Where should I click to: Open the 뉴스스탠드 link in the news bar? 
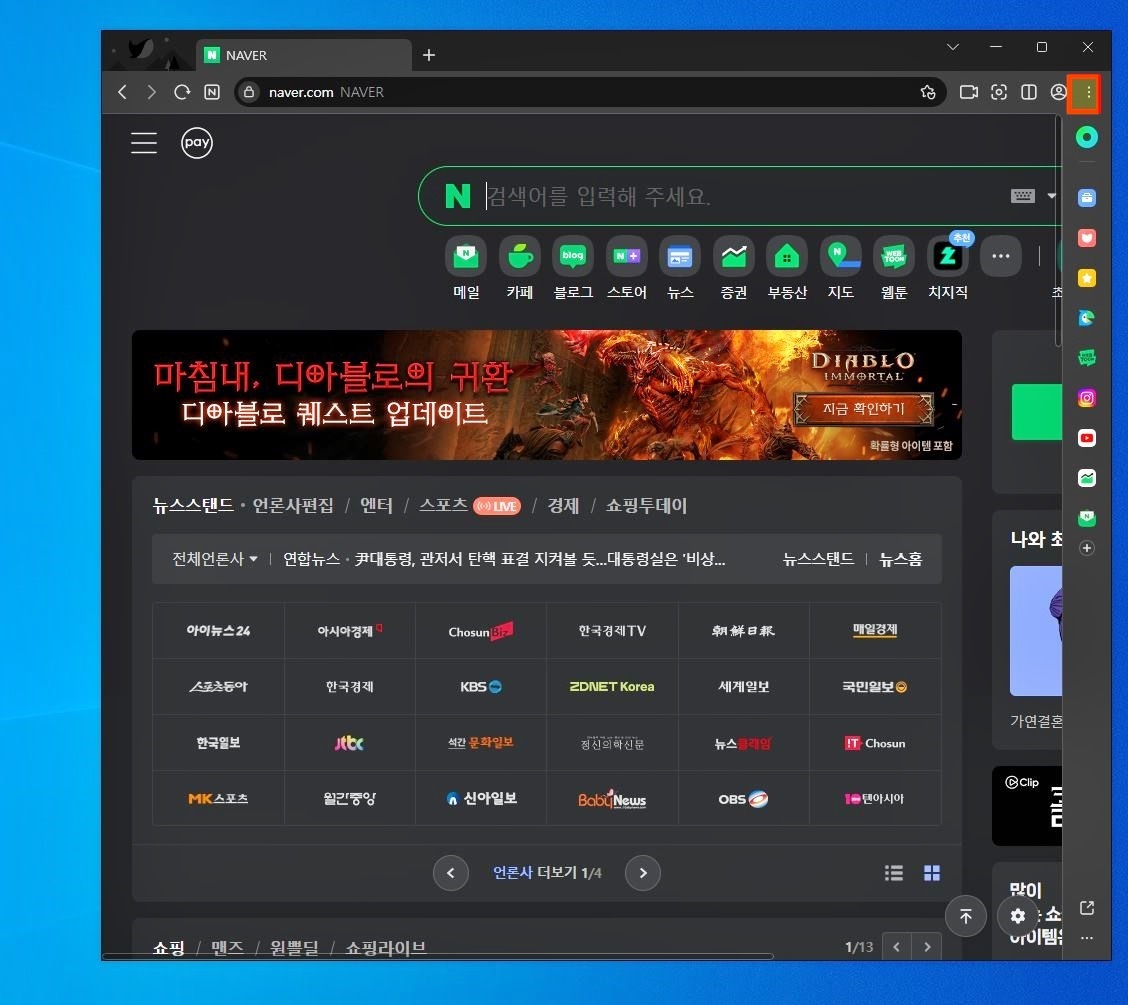(x=818, y=559)
